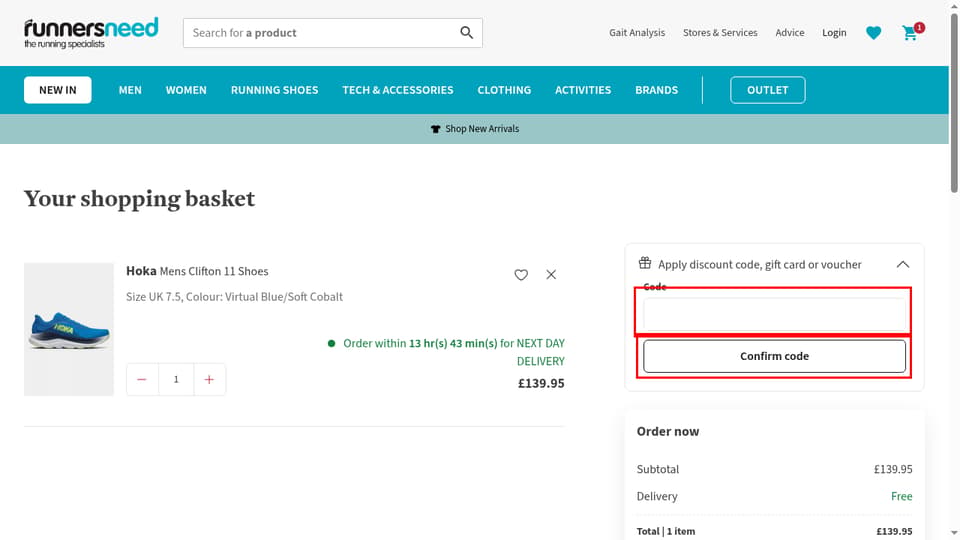Viewport: 960px width, 540px height.
Task: Click the Subtotal £139.95 value
Action: (x=893, y=470)
